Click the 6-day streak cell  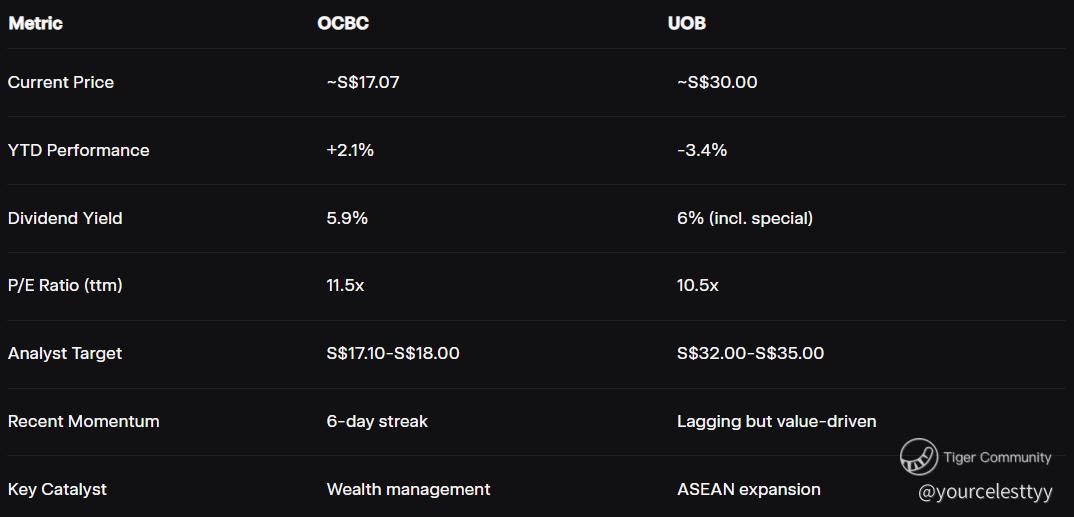[376, 421]
